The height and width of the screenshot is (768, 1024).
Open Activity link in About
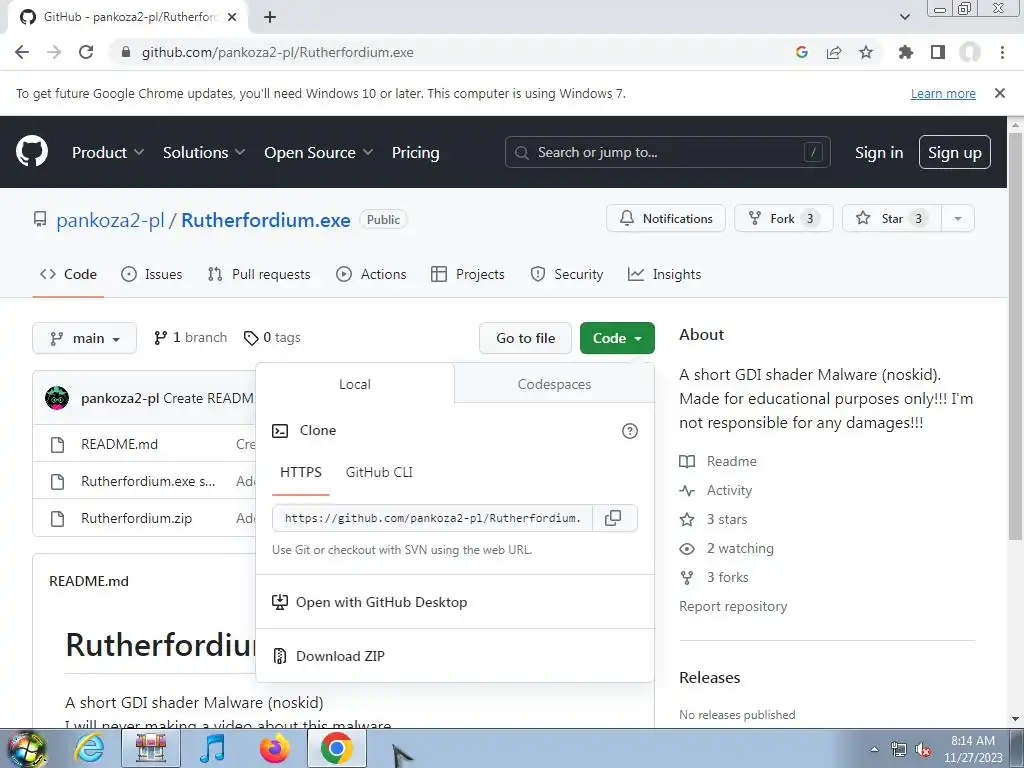tap(729, 490)
